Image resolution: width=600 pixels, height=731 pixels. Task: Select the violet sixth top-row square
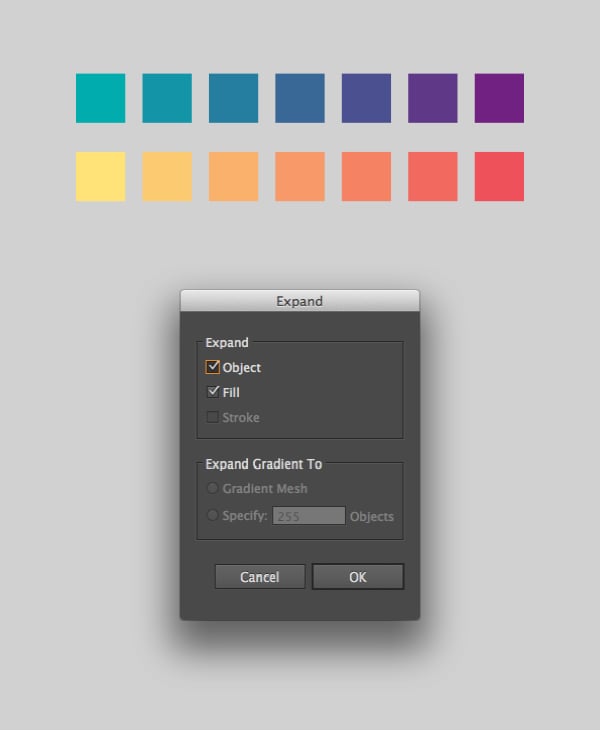point(433,98)
